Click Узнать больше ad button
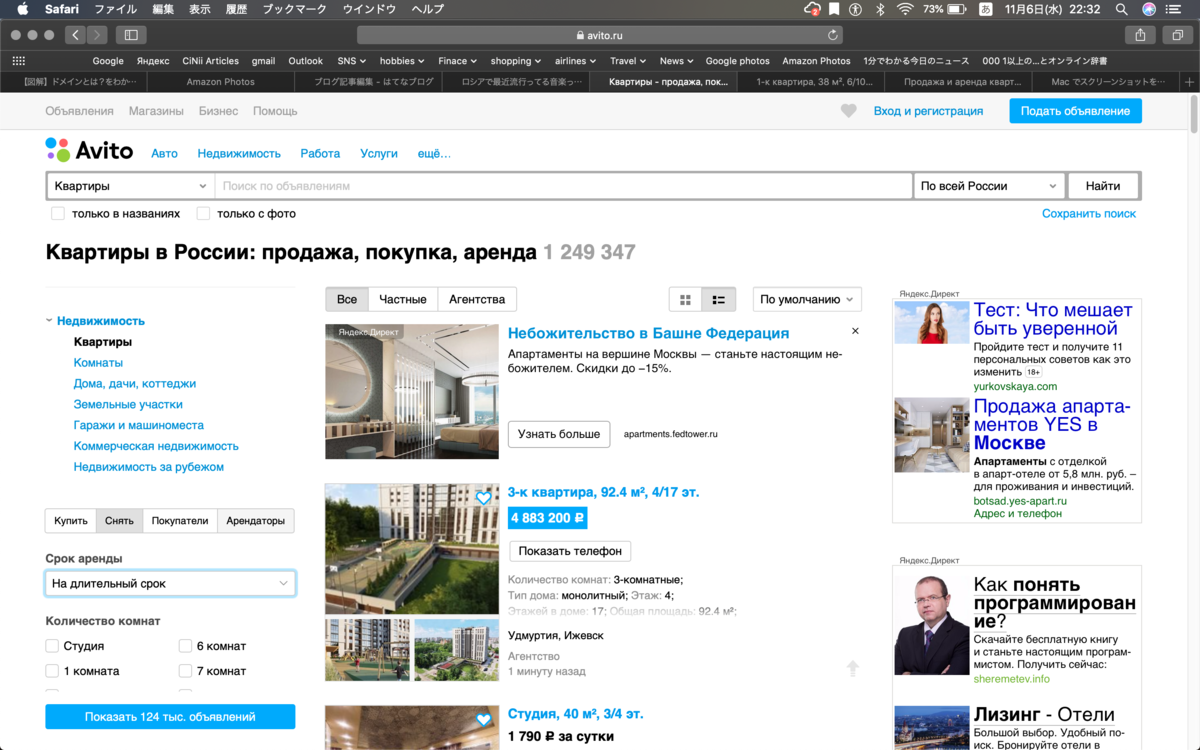 [559, 434]
